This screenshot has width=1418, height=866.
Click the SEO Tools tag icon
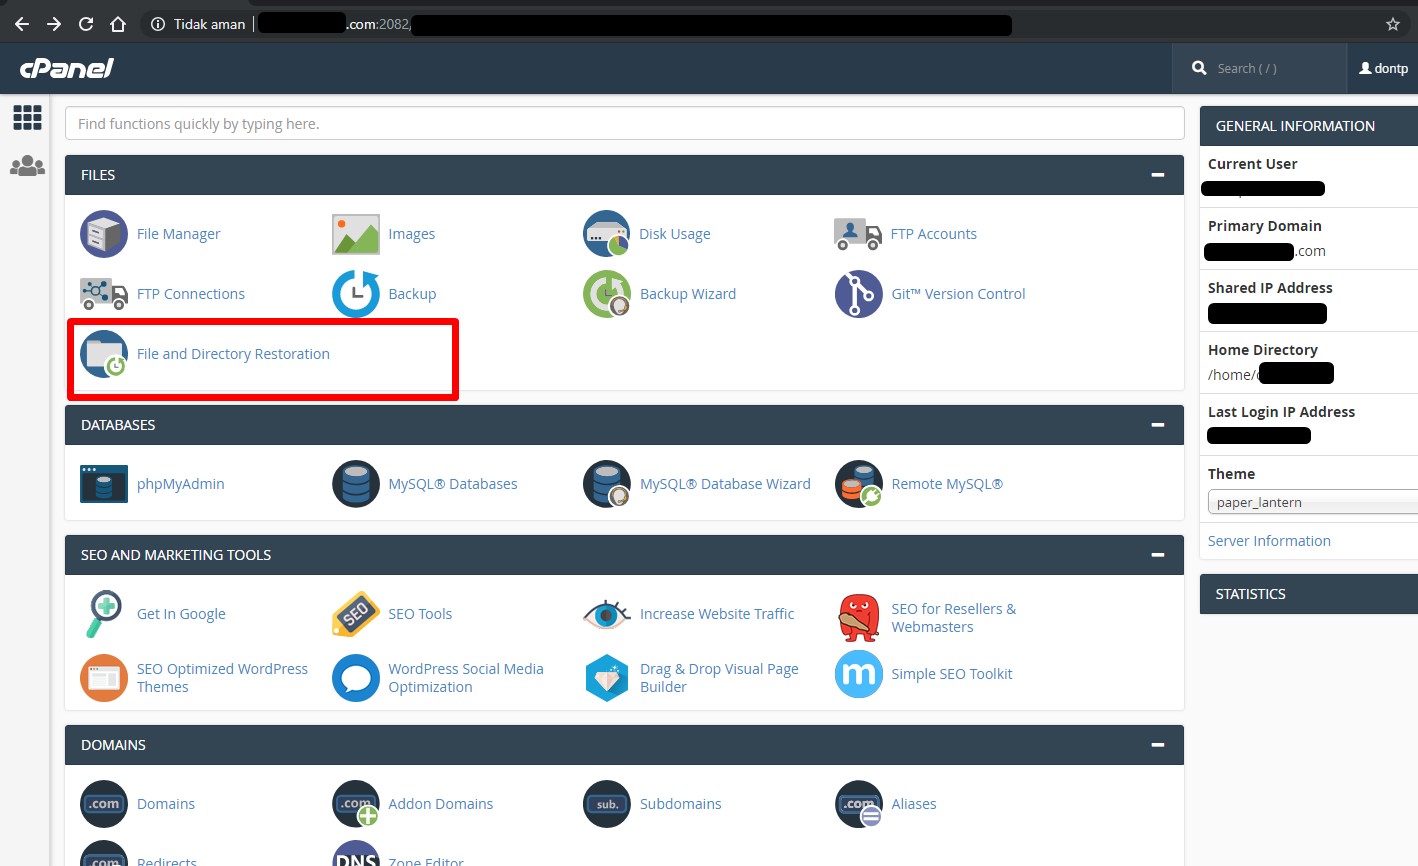[355, 614]
